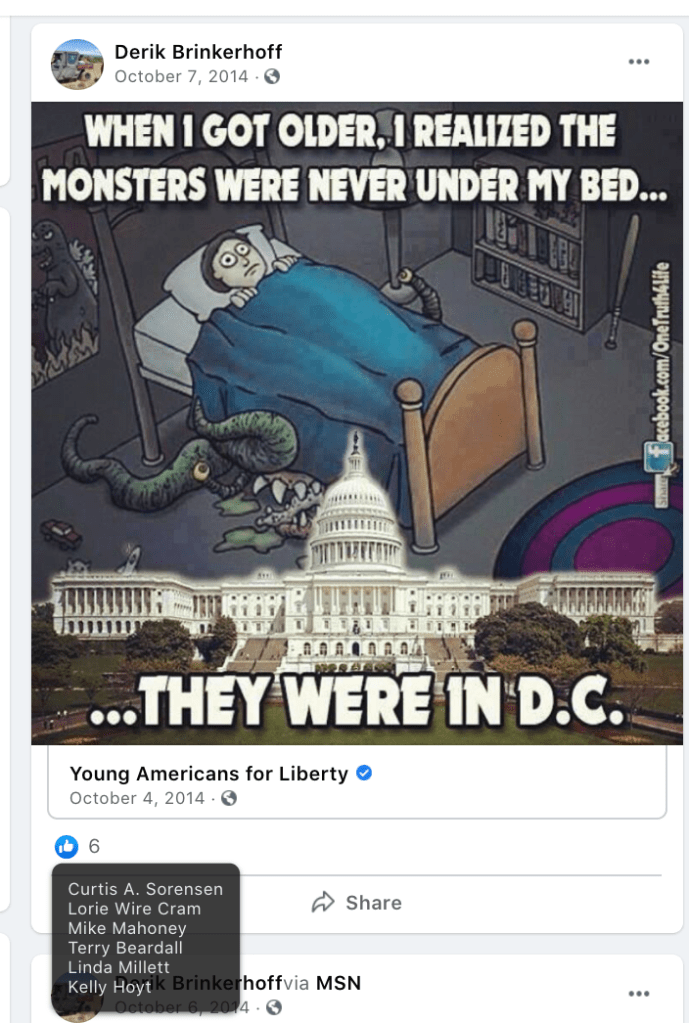Open Derik Brinkerhoff's profile picture
Screen dimensions: 689x1023
click(77, 63)
